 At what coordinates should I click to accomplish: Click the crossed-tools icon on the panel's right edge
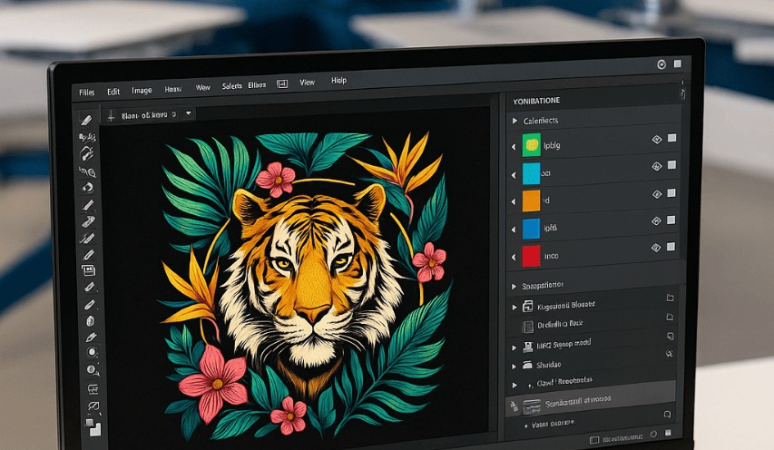(x=669, y=354)
